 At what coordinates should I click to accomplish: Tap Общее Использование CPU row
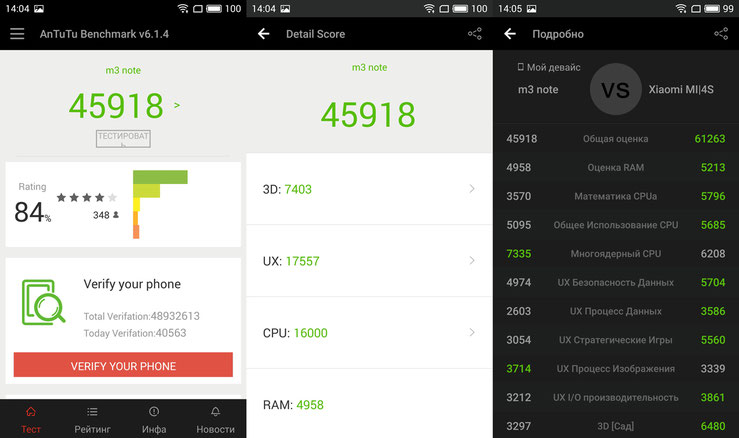click(616, 225)
